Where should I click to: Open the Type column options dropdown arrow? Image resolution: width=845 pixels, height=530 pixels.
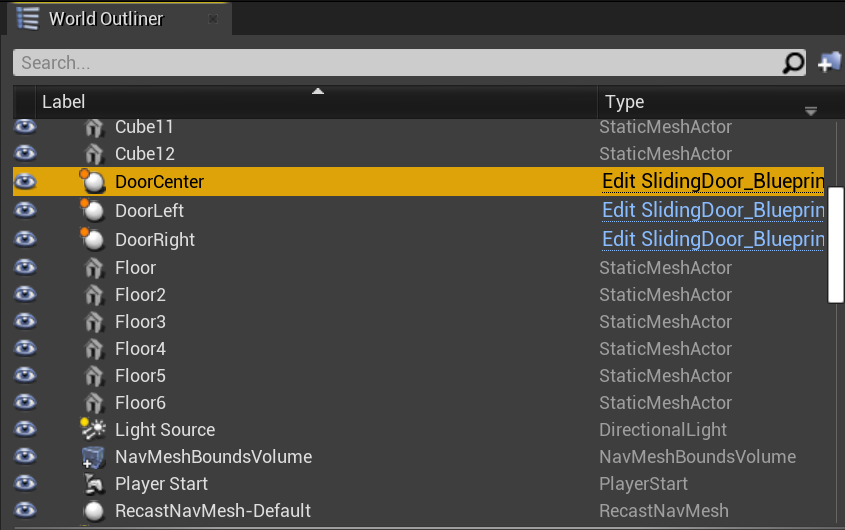tap(811, 111)
